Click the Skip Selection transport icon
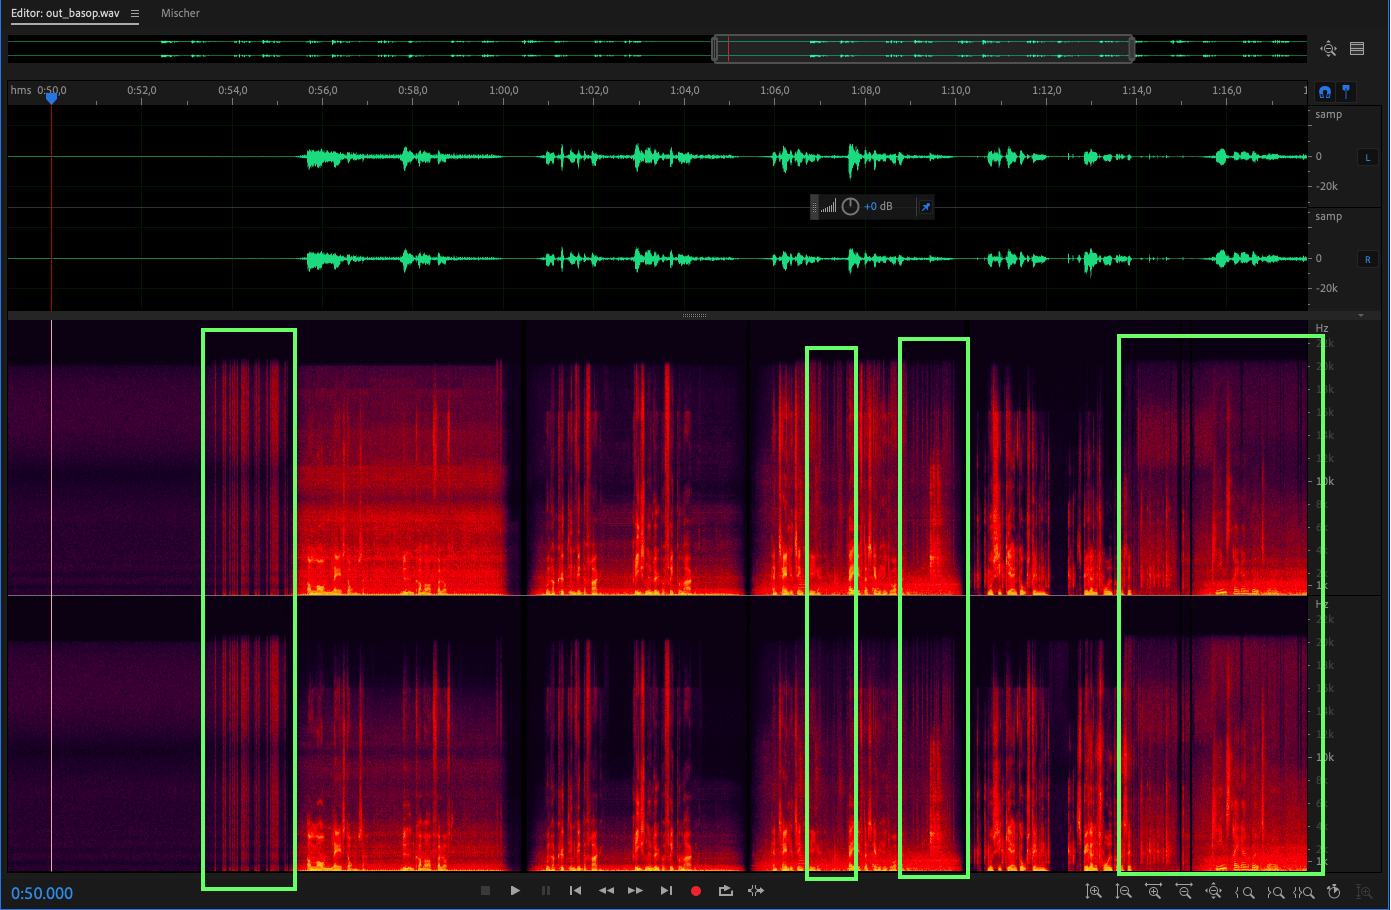1391x910 pixels. (756, 891)
